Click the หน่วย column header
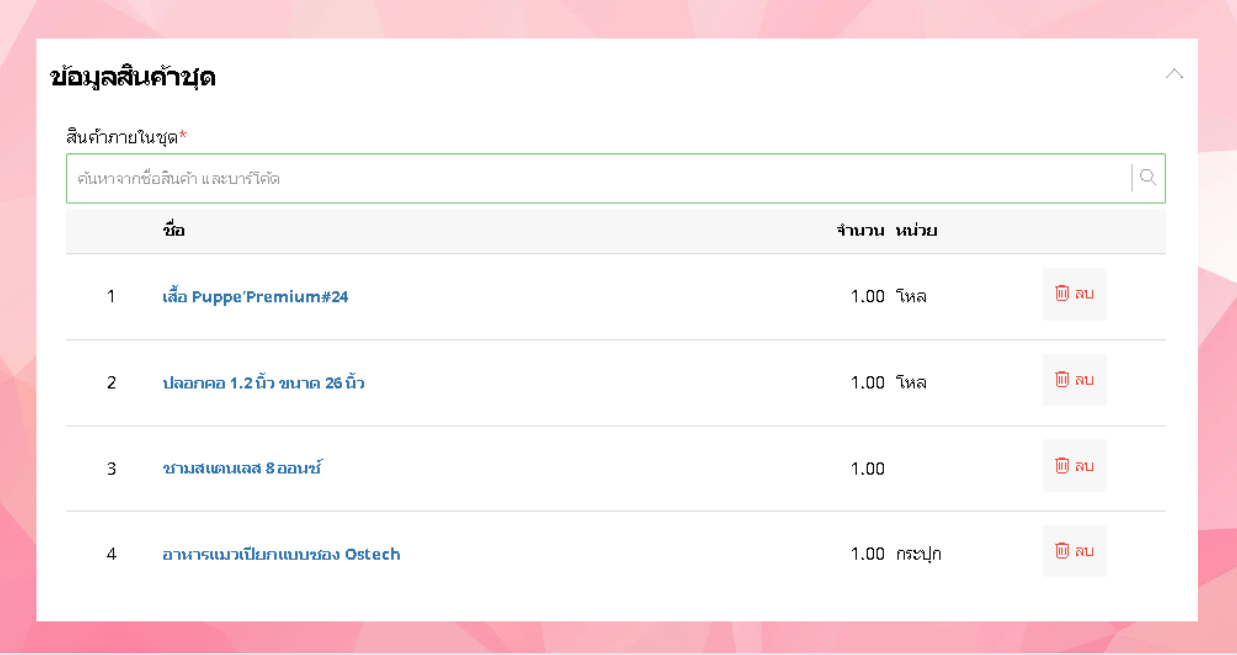This screenshot has height=655, width=1237. click(916, 231)
